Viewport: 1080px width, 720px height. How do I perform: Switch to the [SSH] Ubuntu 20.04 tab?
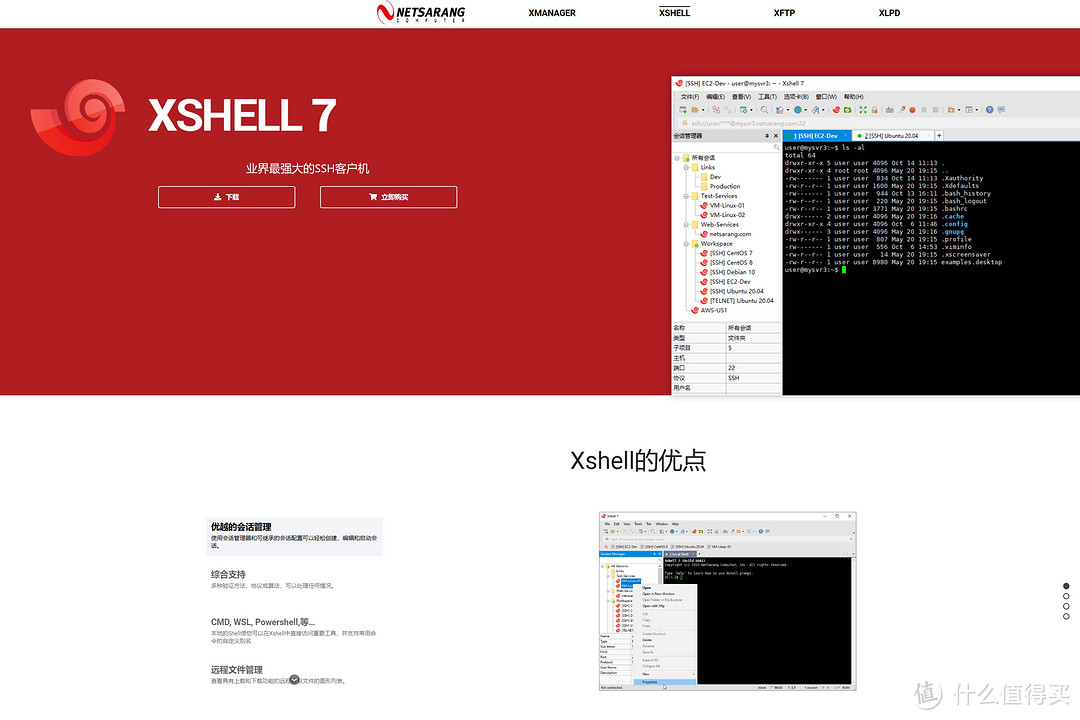pos(891,136)
